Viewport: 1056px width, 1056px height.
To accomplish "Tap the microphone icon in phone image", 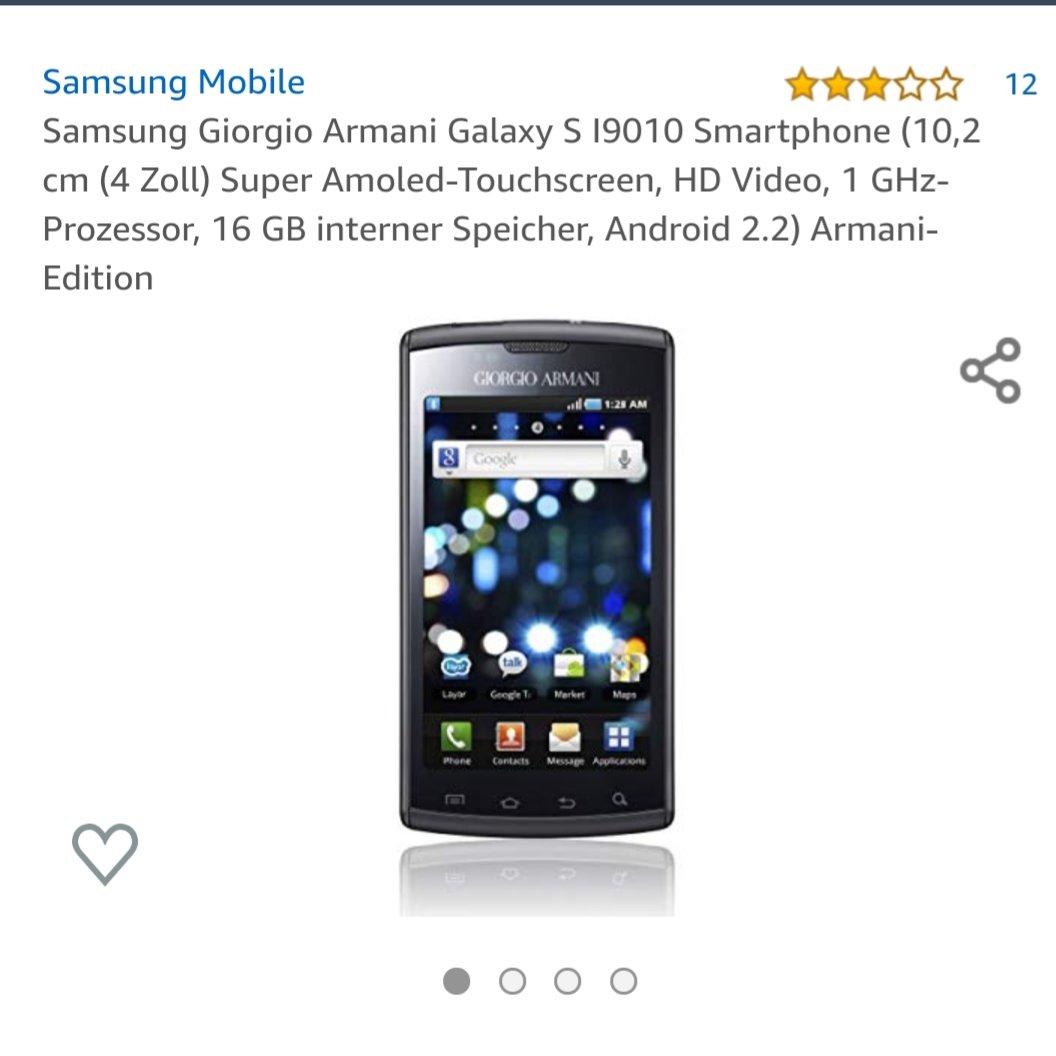I will [x=624, y=459].
